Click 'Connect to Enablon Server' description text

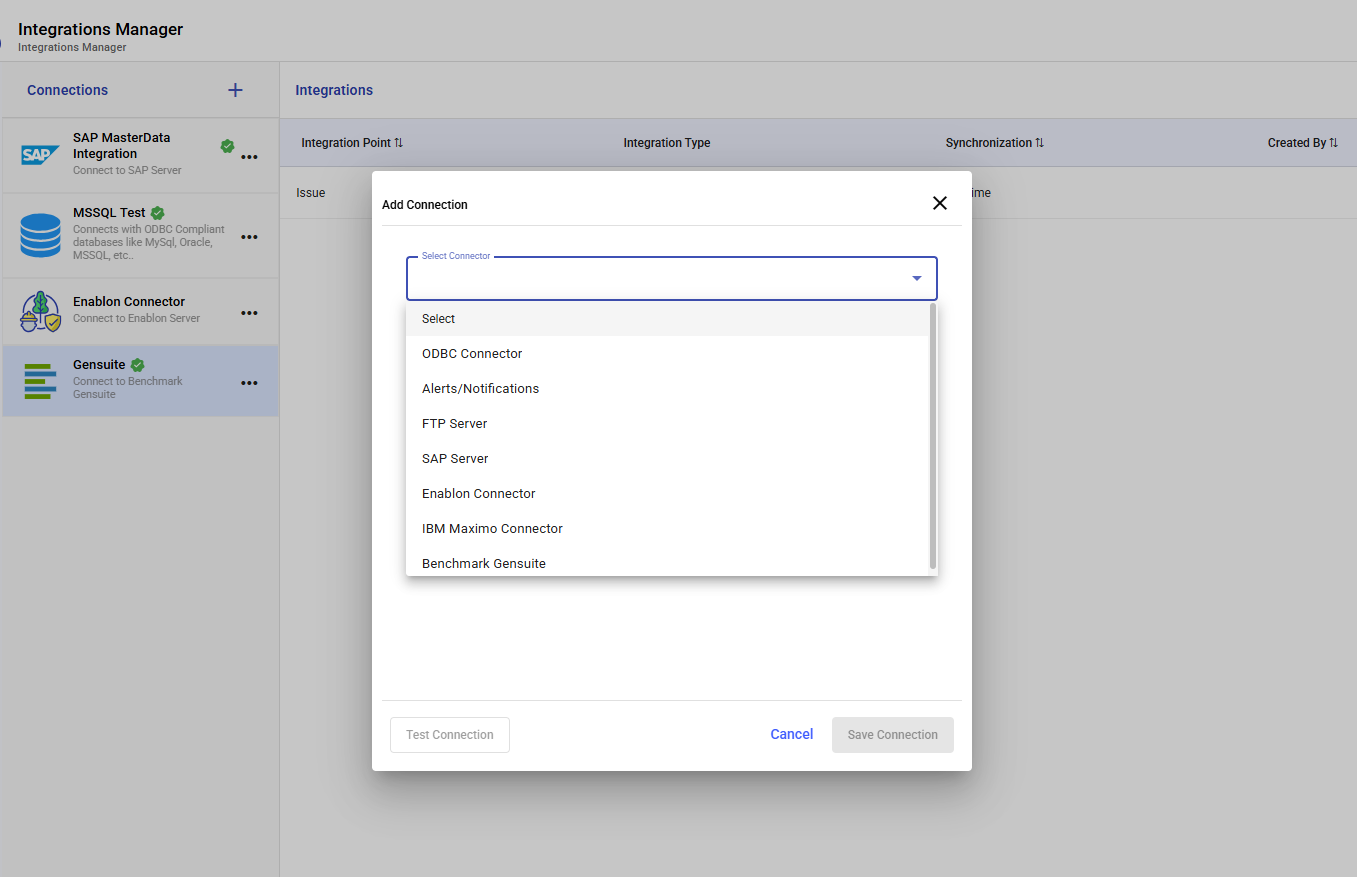(x=137, y=318)
